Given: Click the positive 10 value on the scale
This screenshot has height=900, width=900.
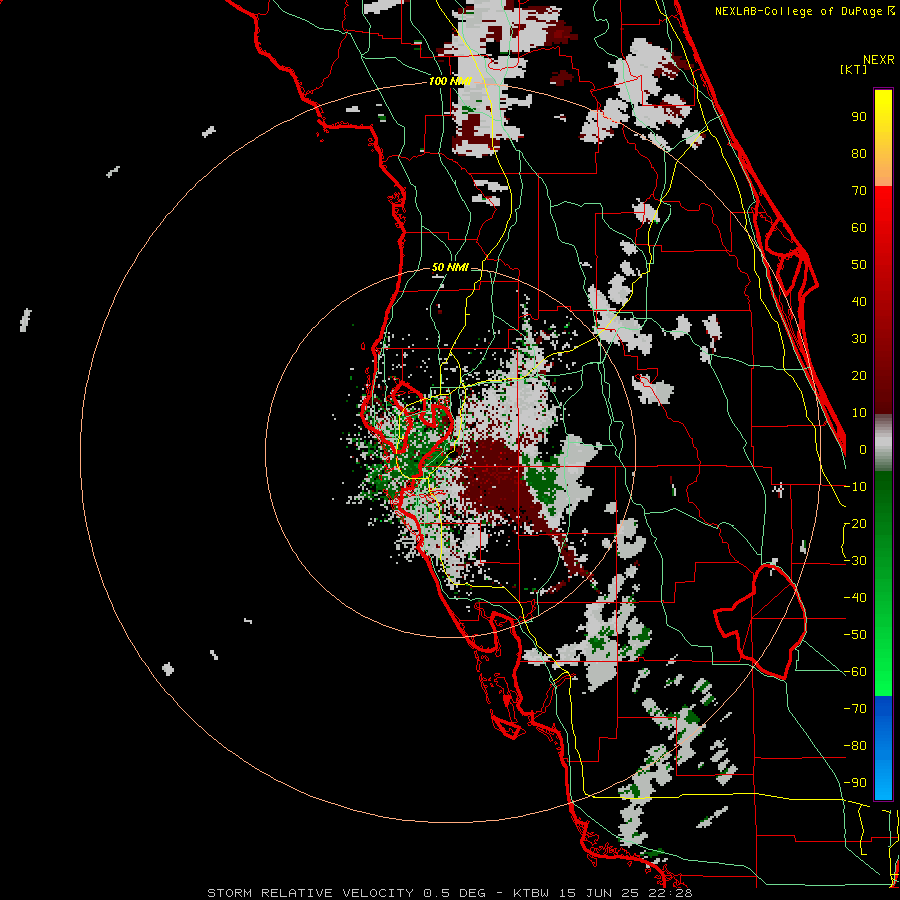Looking at the screenshot, I should pyautogui.click(x=859, y=413).
